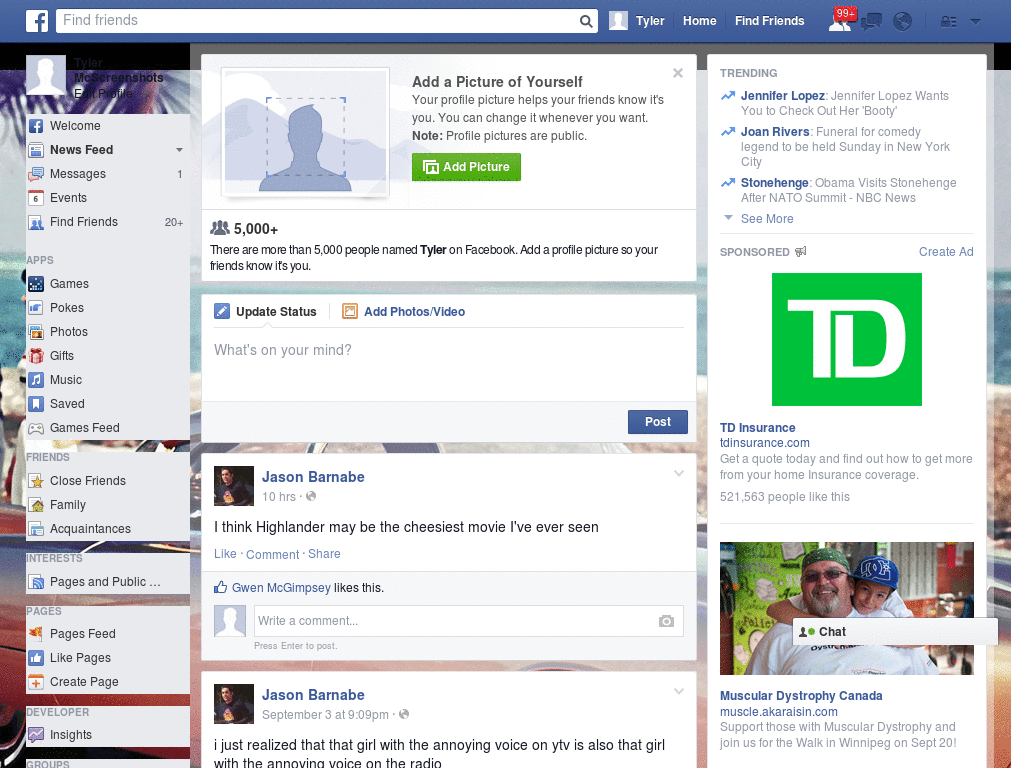Viewport: 1024px width, 768px height.
Task: Open the privacy shortcuts lock icon
Action: point(948,22)
